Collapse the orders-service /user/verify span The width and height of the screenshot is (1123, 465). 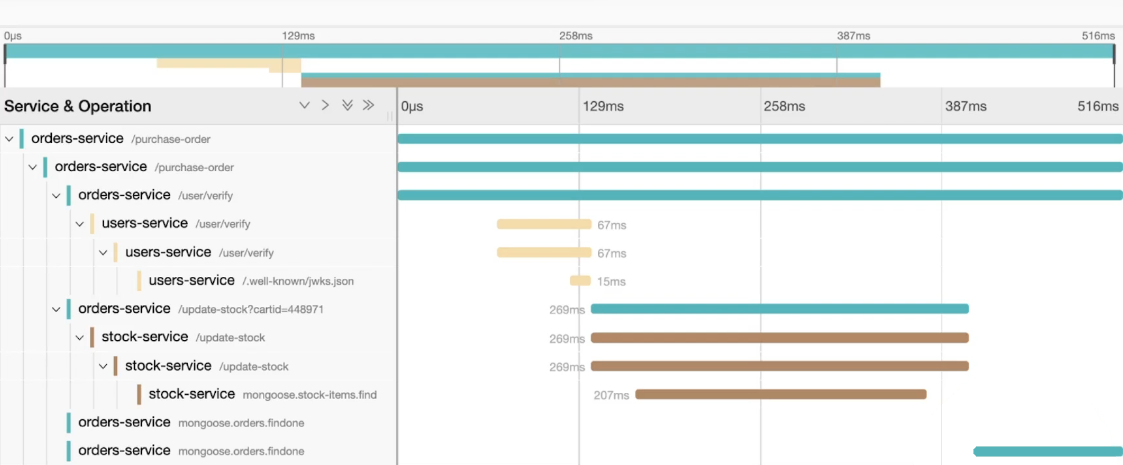pos(57,195)
